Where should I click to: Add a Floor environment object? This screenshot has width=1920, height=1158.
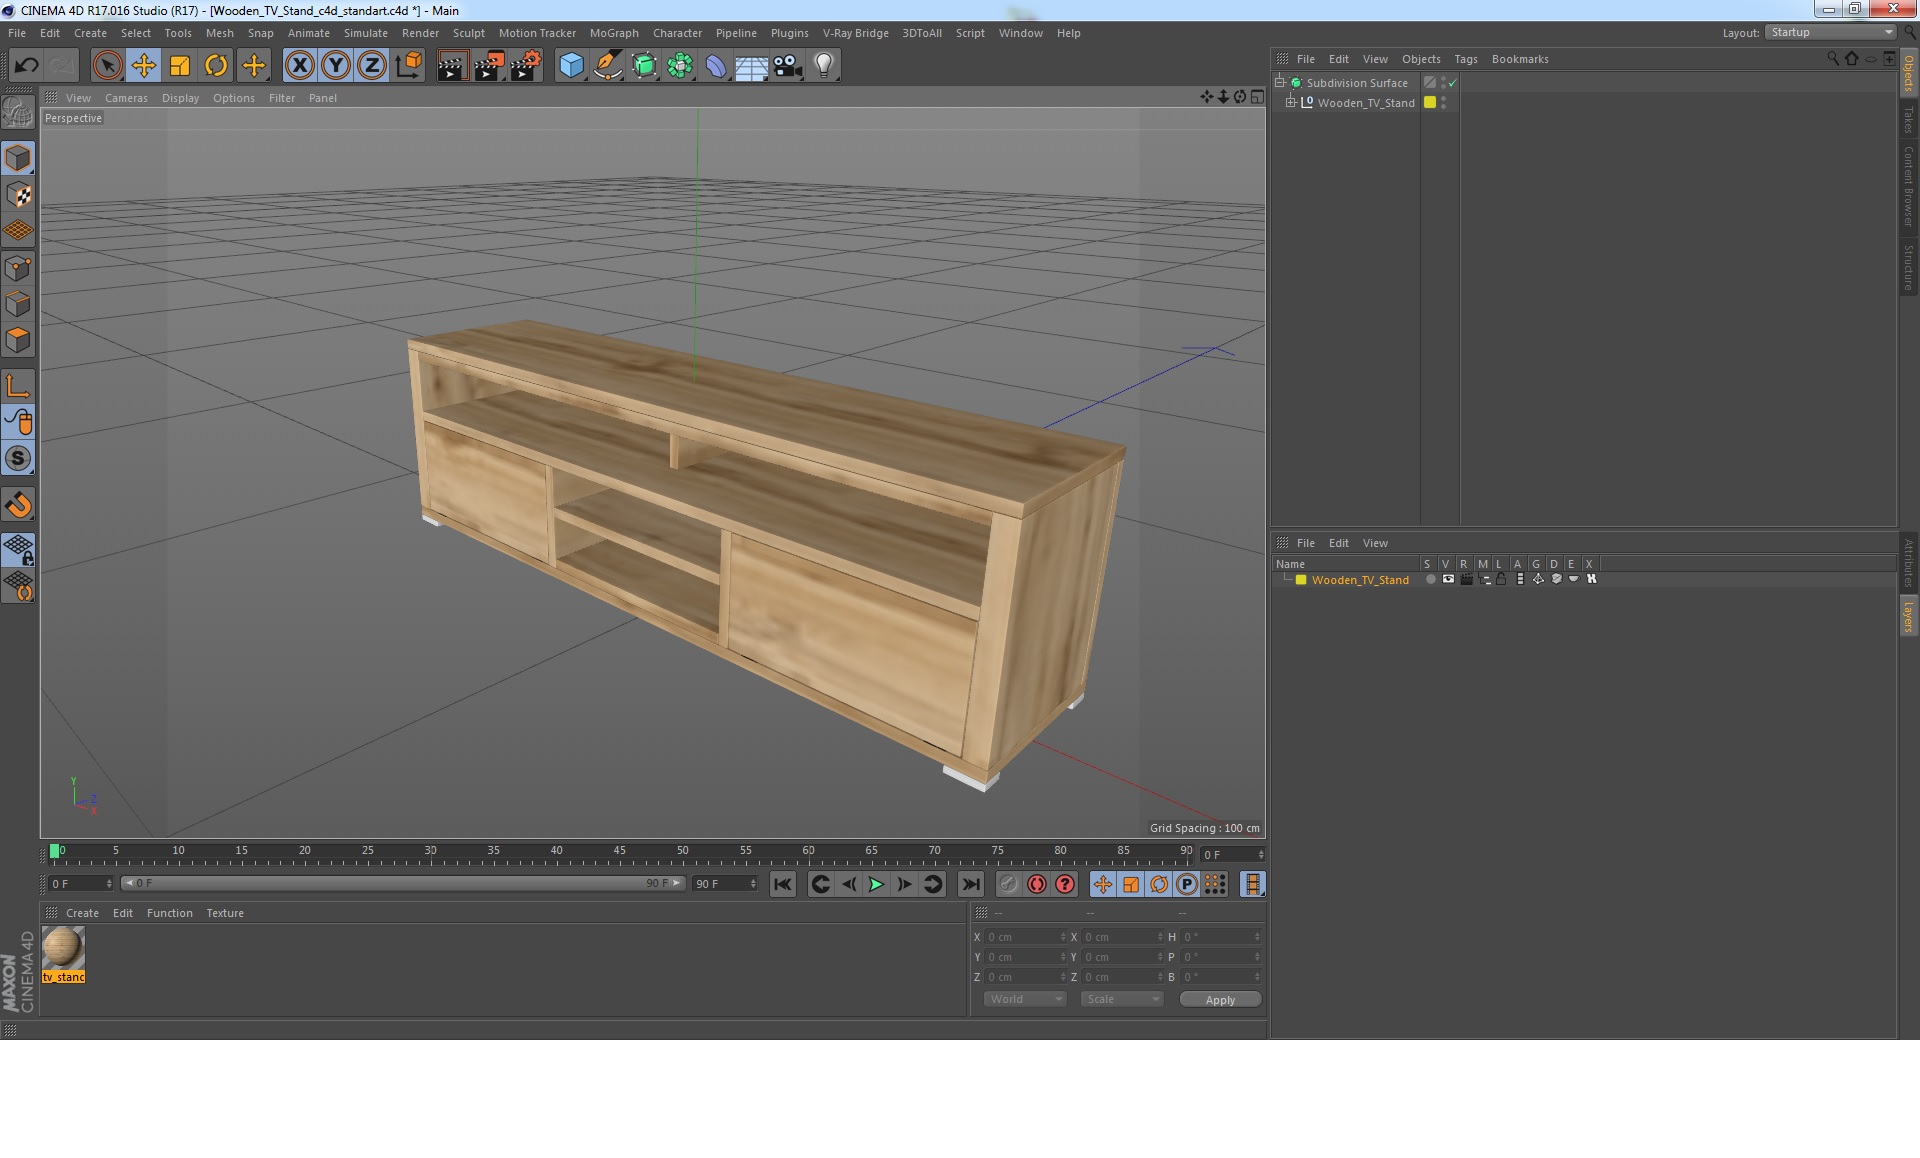[x=752, y=66]
